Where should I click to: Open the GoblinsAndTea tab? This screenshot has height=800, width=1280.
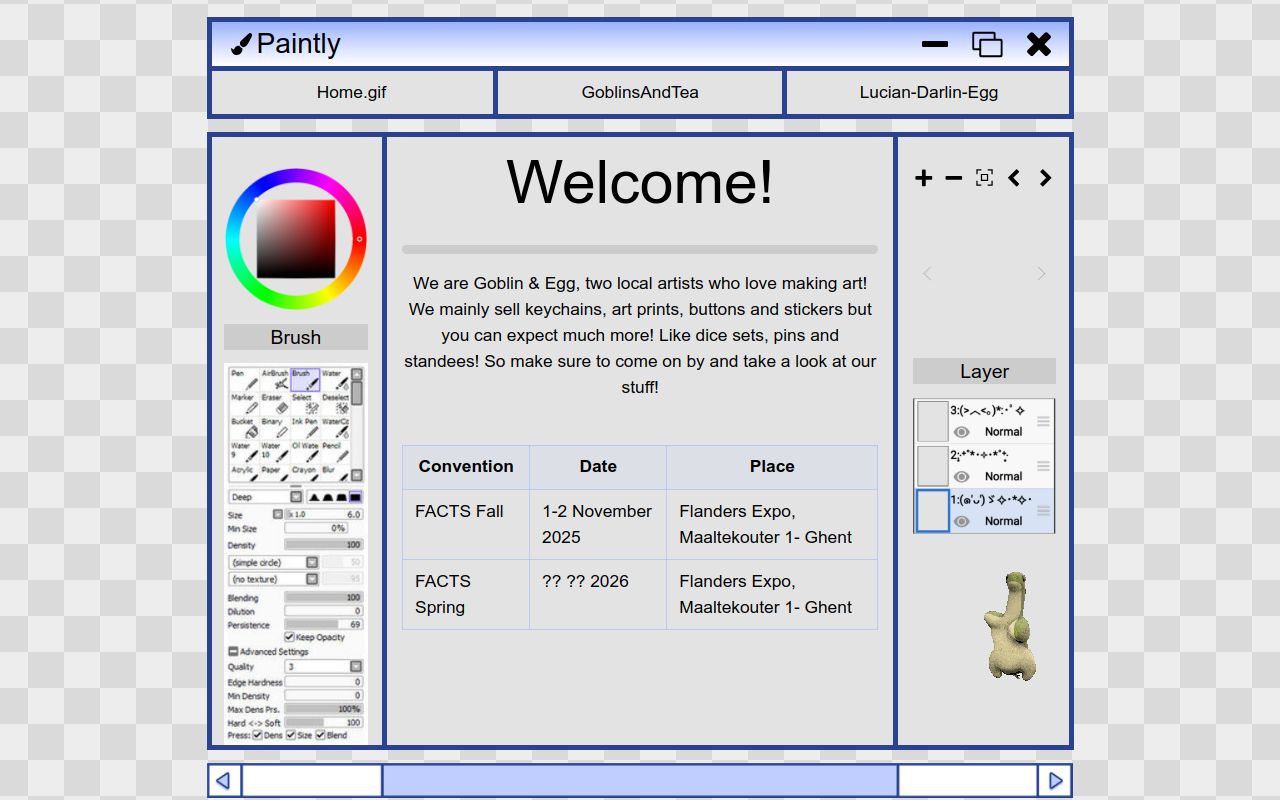(640, 93)
